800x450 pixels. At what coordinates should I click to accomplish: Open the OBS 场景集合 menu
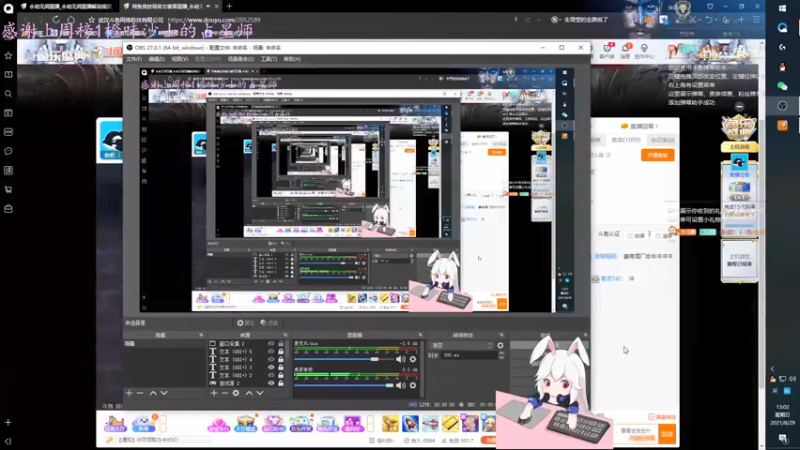[x=240, y=59]
